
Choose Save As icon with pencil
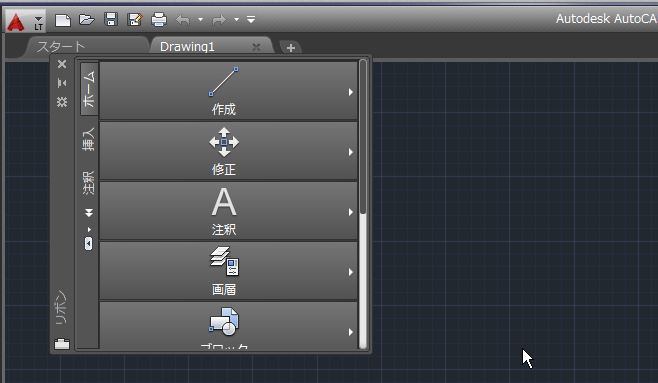point(135,19)
